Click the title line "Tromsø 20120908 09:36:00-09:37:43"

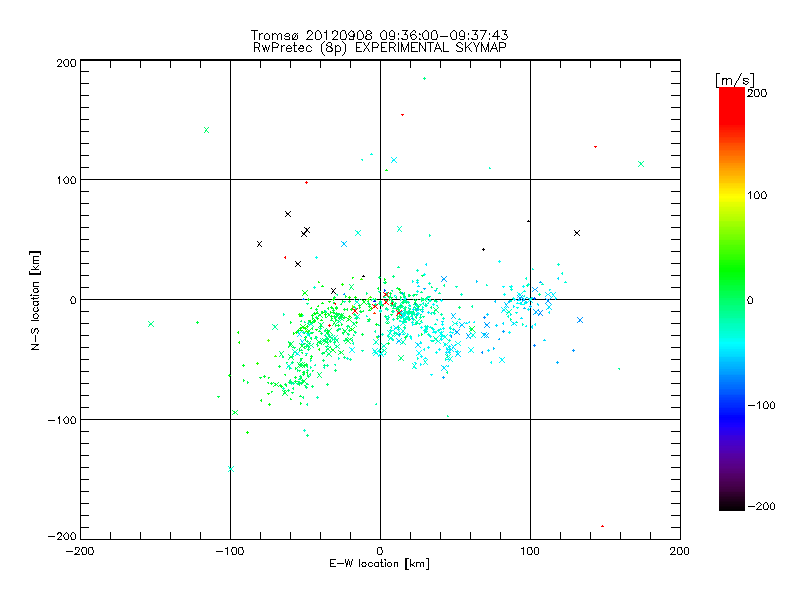pos(379,35)
